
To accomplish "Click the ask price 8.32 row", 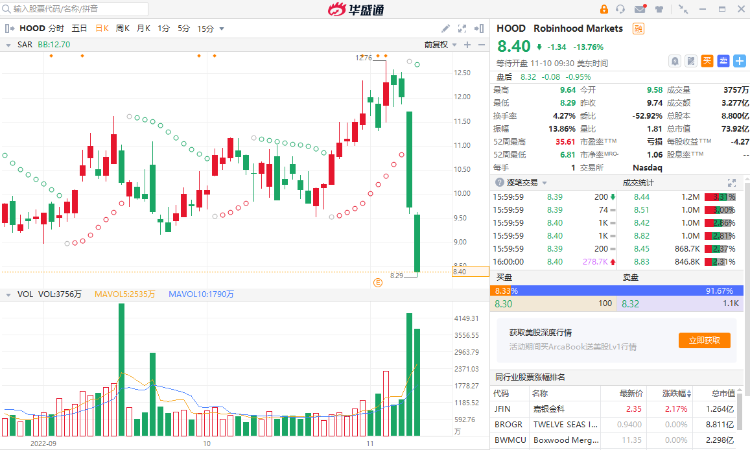I will coord(680,304).
